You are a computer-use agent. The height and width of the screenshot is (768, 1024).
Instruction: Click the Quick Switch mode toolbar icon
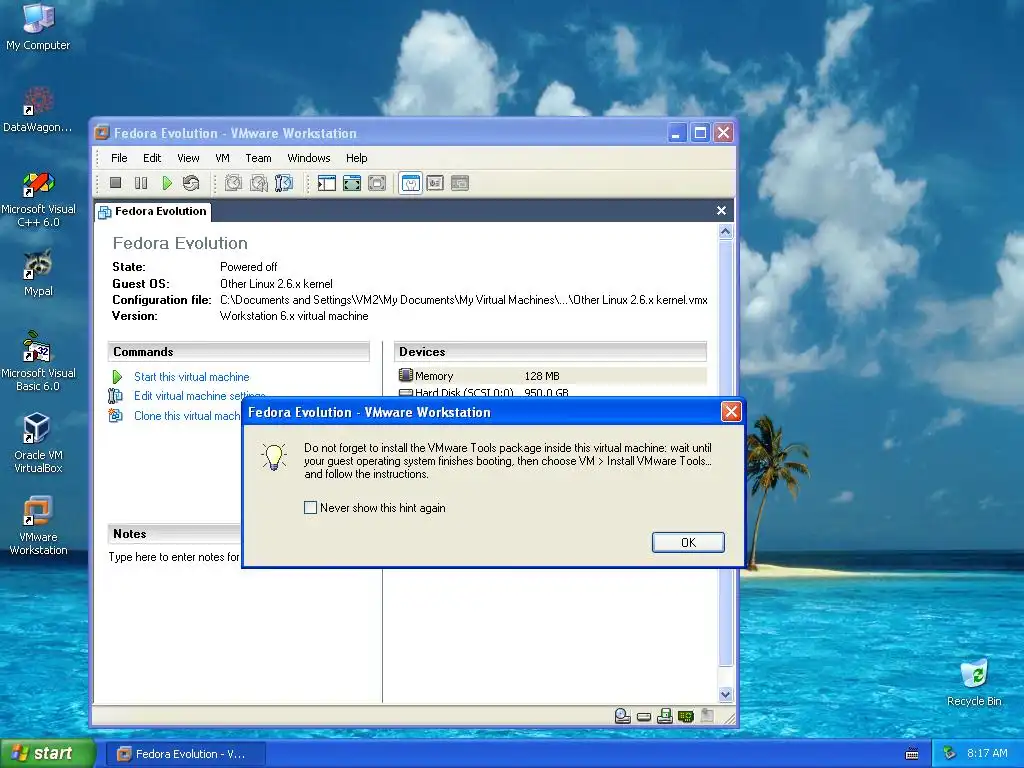coord(377,184)
